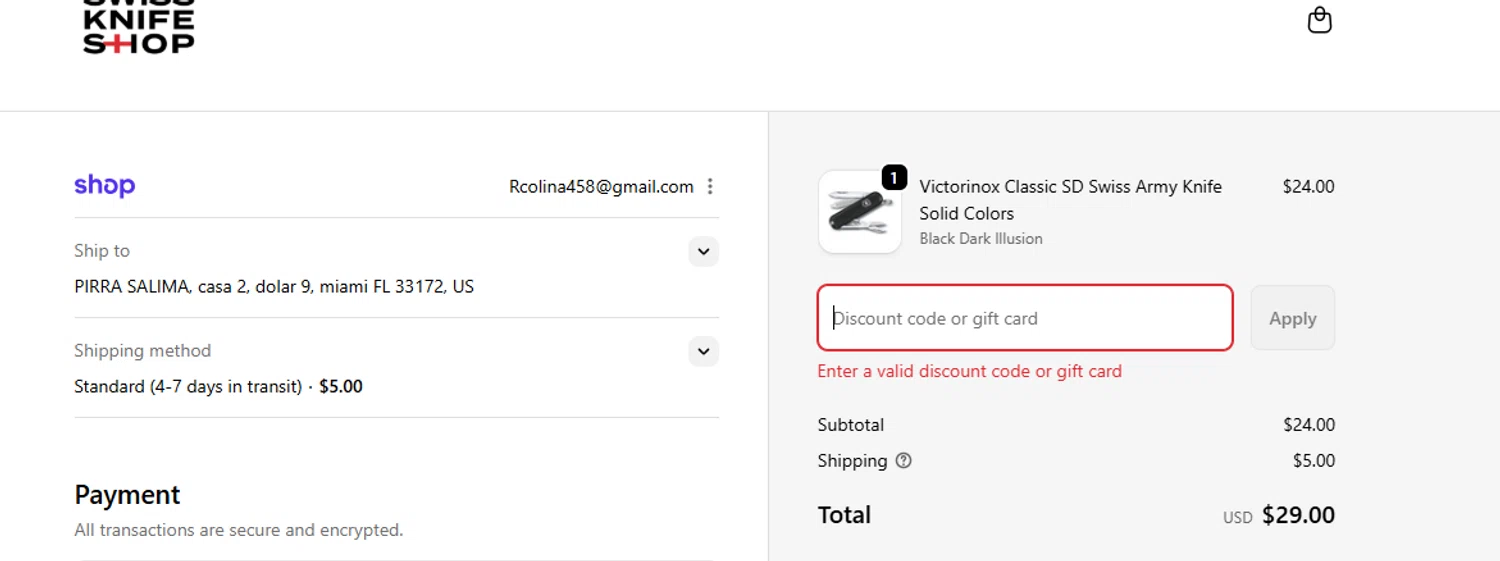1500x561 pixels.
Task: Click the Payment section heading
Action: point(127,495)
